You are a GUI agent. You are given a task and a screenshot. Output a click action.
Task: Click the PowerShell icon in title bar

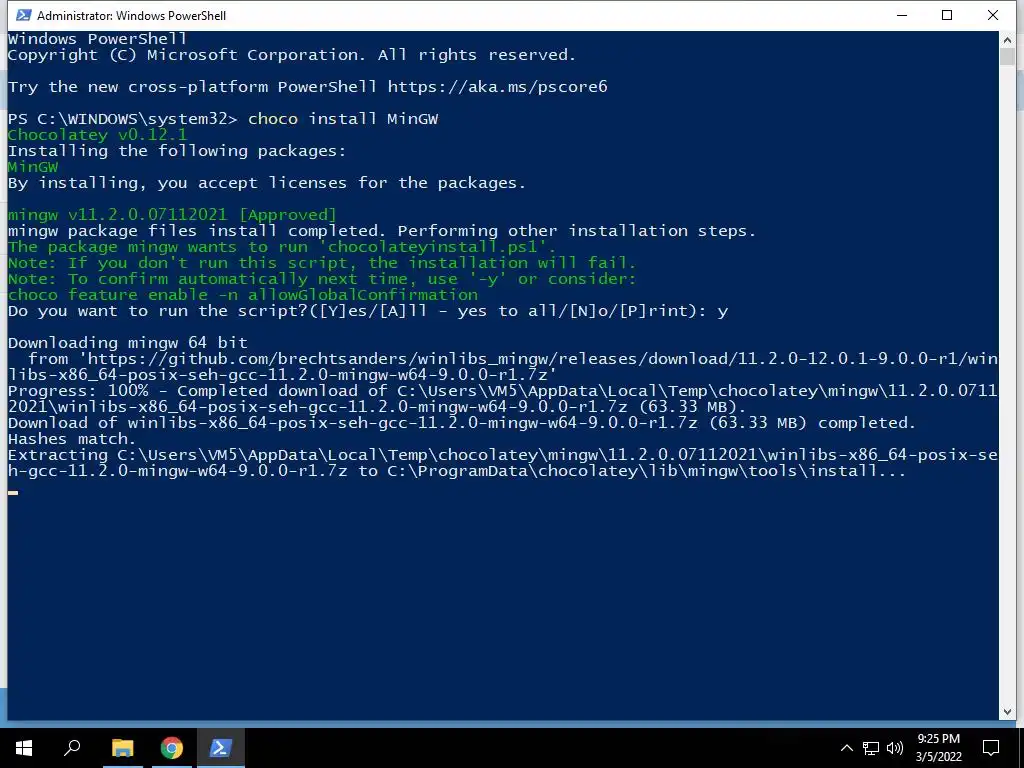point(23,15)
